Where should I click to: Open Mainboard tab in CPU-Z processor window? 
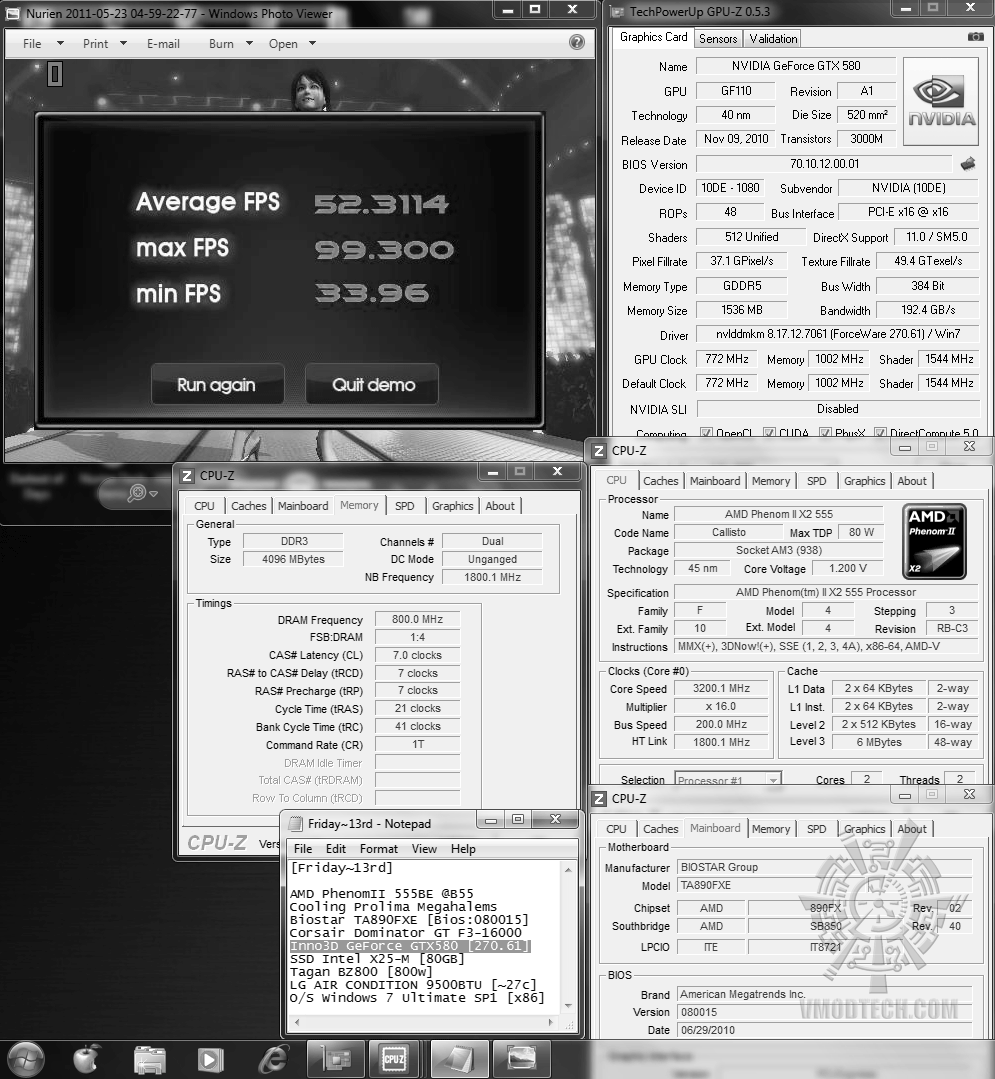(x=715, y=481)
